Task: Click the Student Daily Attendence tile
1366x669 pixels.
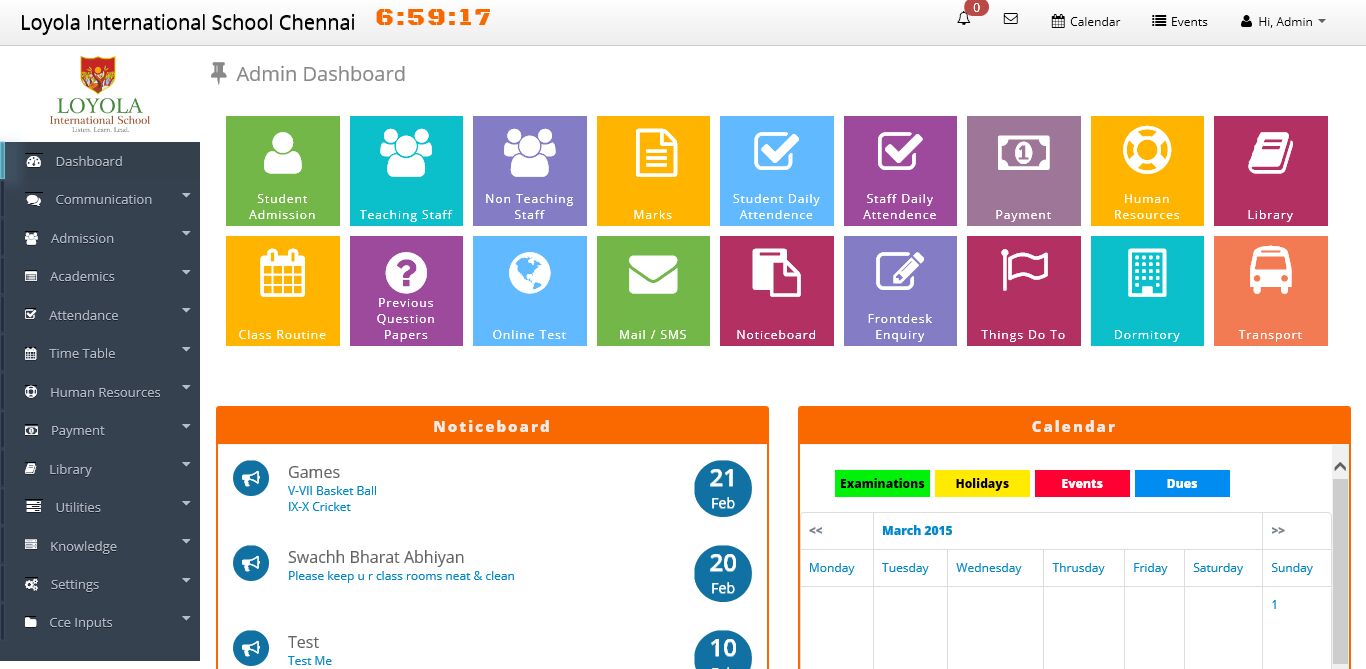Action: pos(777,170)
